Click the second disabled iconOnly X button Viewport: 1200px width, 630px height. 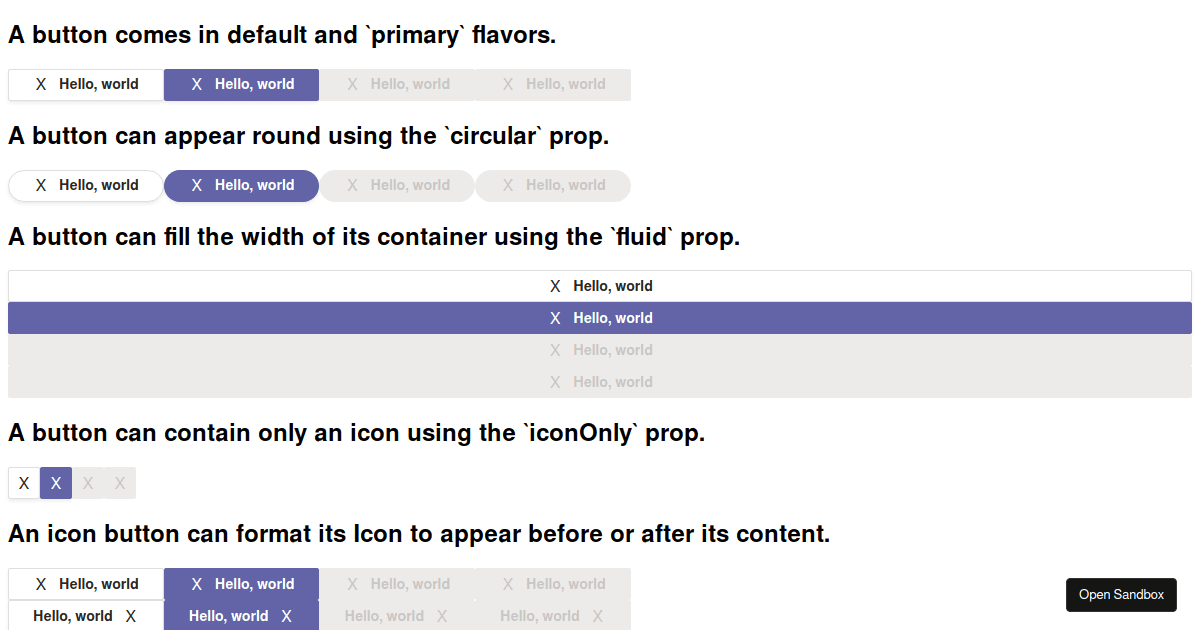click(x=119, y=483)
